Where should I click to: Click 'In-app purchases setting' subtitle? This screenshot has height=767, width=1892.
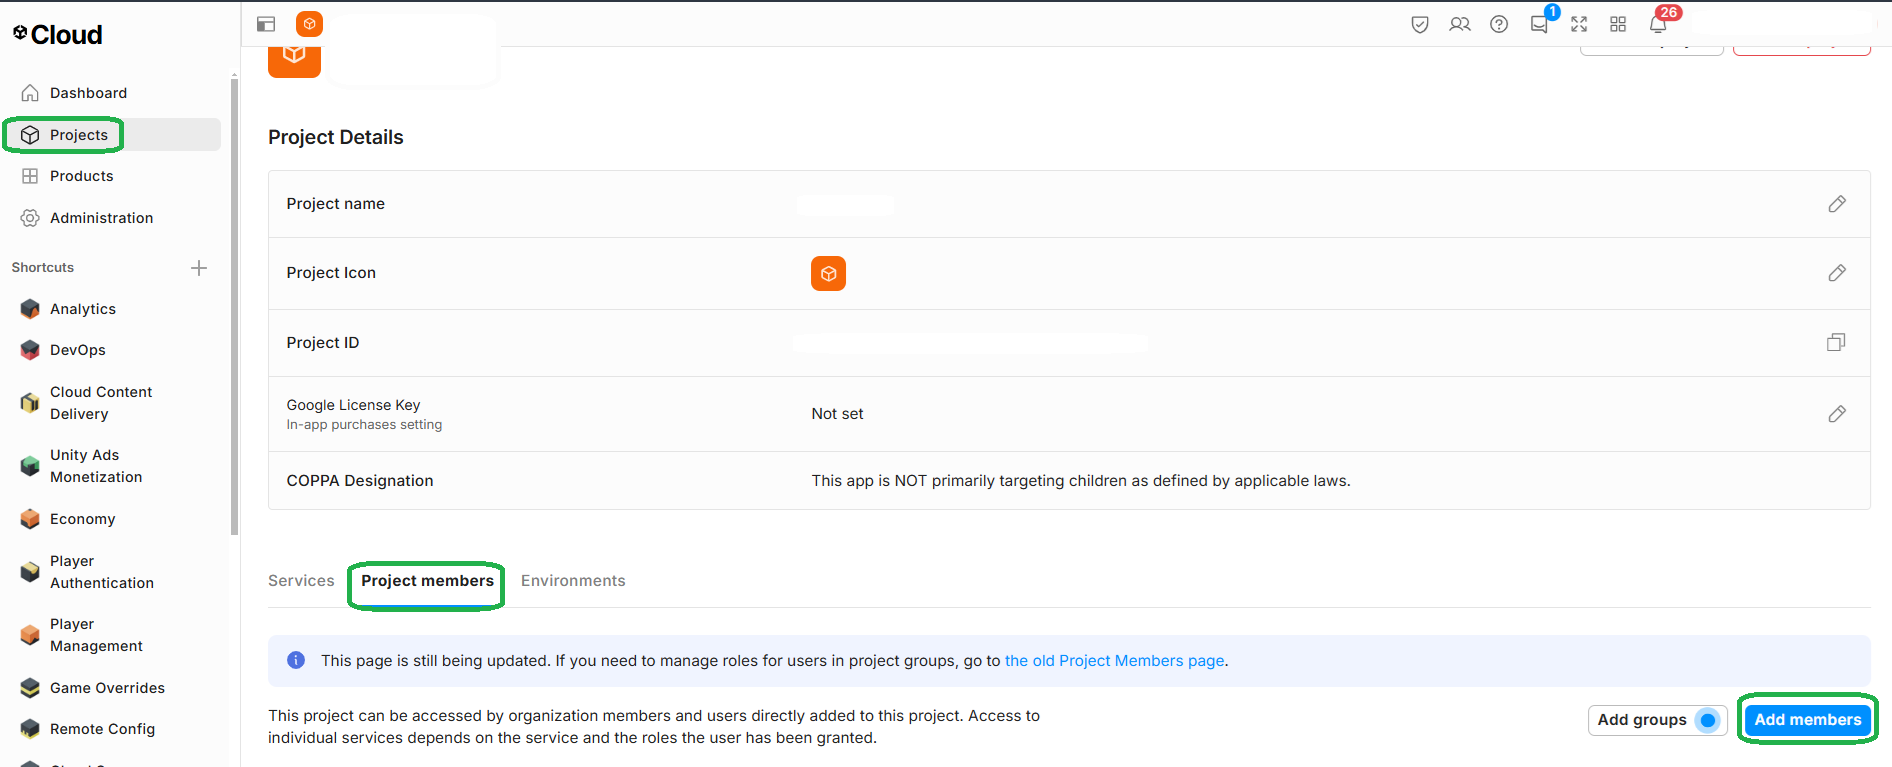[x=364, y=425]
